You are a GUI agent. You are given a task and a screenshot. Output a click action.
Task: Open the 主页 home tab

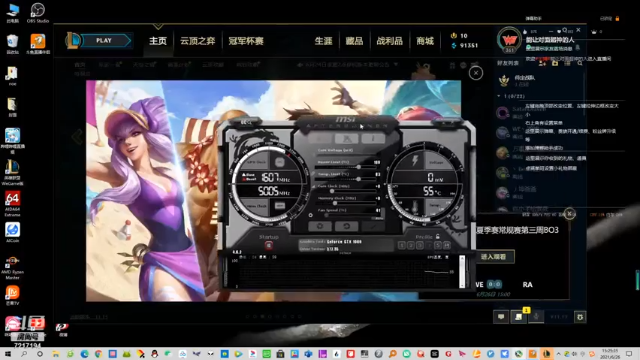pyautogui.click(x=158, y=41)
